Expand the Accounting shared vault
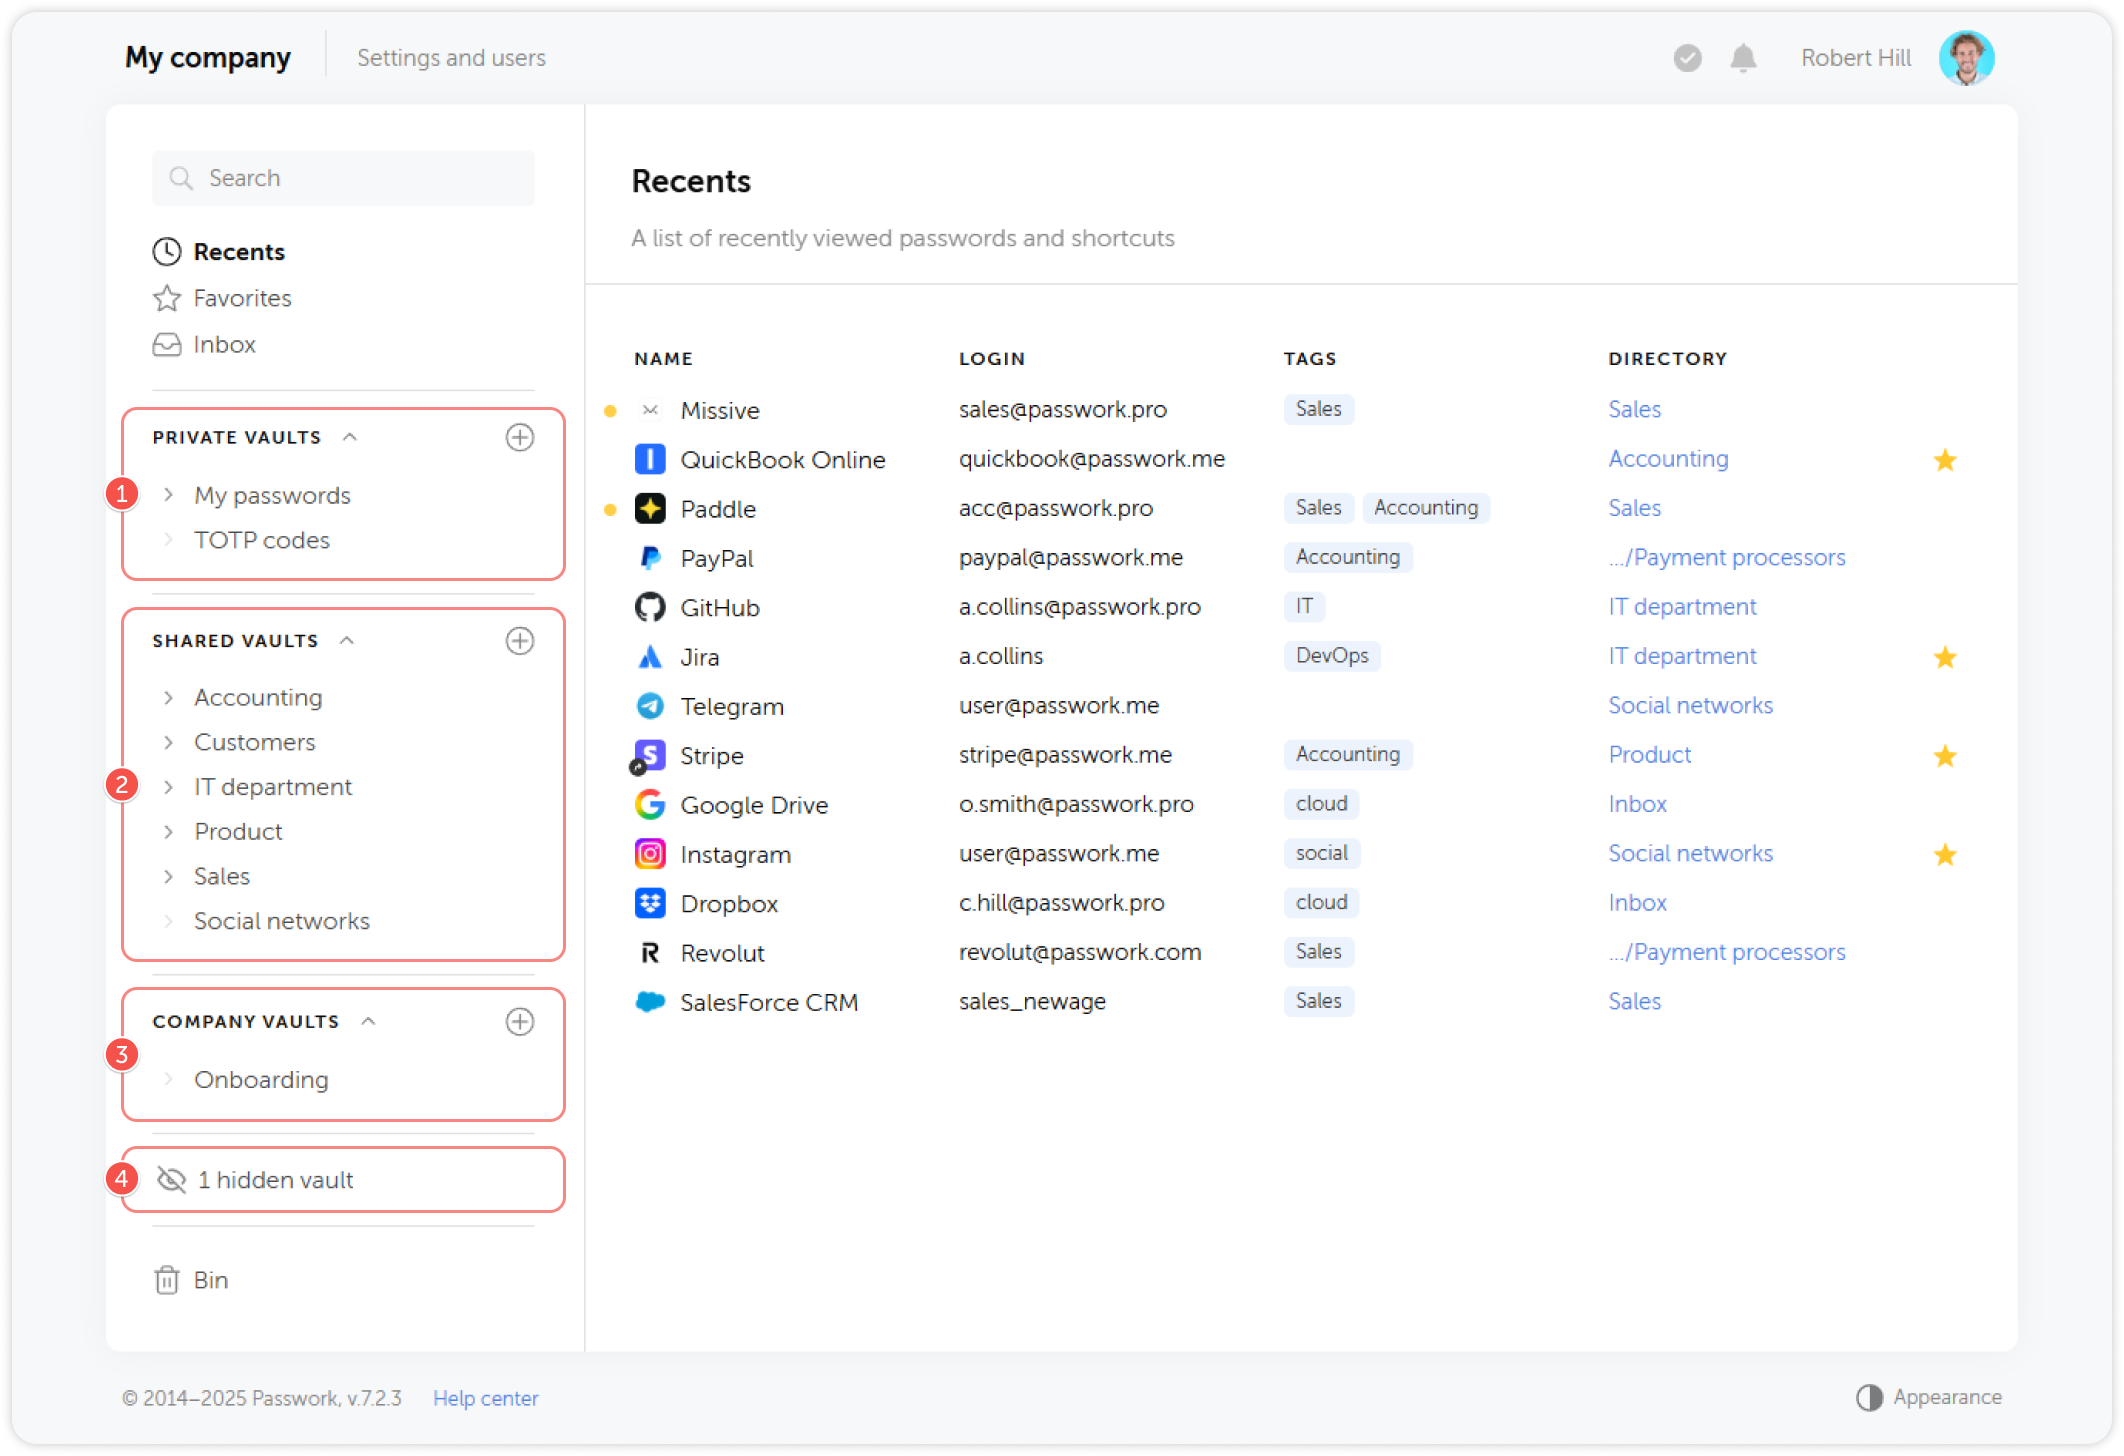Screen dimensions: 2124x1456 tap(168, 696)
